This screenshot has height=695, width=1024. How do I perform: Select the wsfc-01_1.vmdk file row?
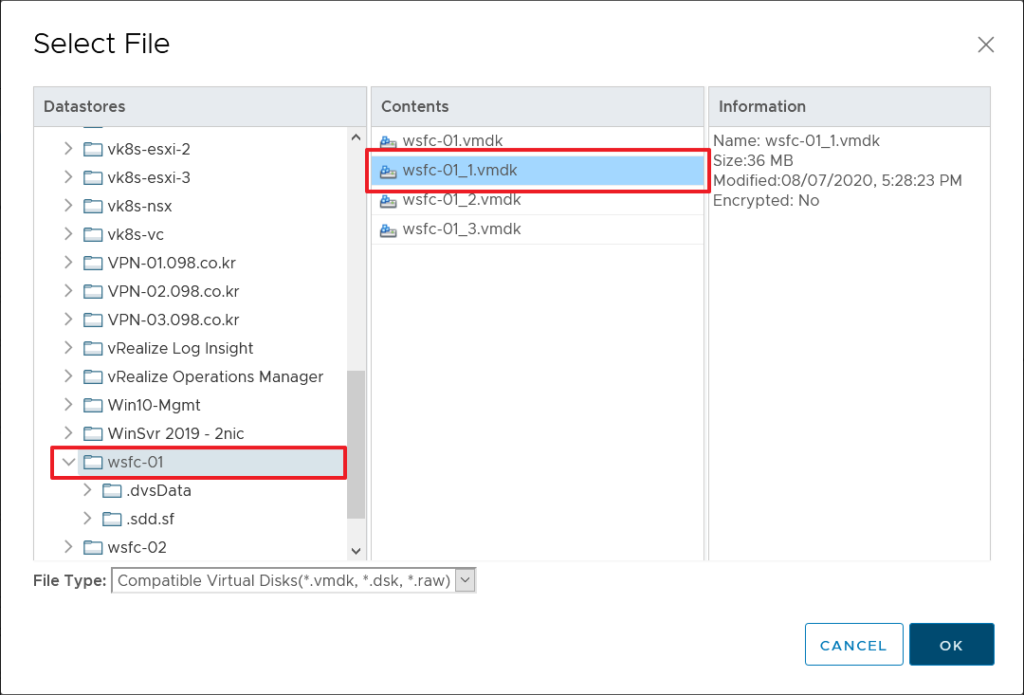pos(538,171)
